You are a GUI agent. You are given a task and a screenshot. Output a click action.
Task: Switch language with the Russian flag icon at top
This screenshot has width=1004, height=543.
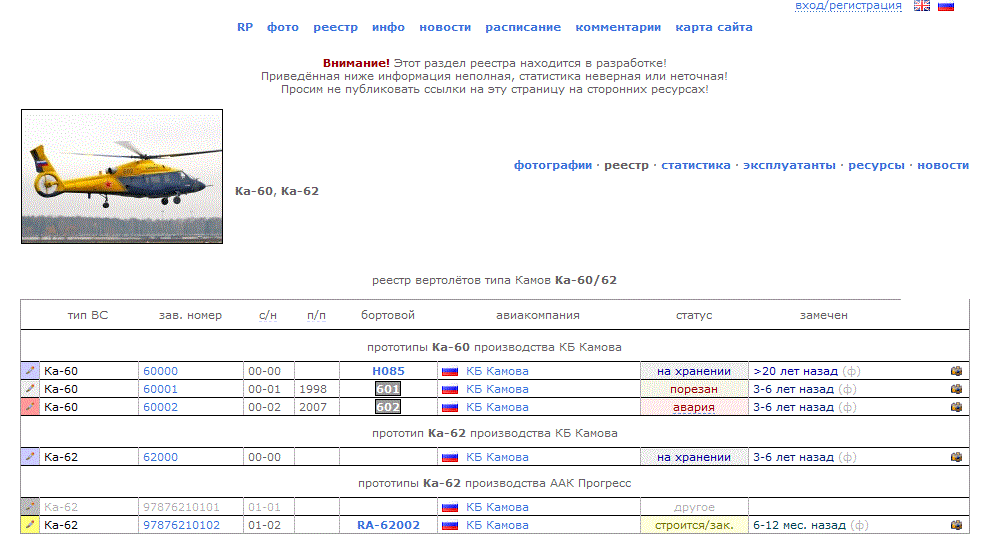point(946,6)
